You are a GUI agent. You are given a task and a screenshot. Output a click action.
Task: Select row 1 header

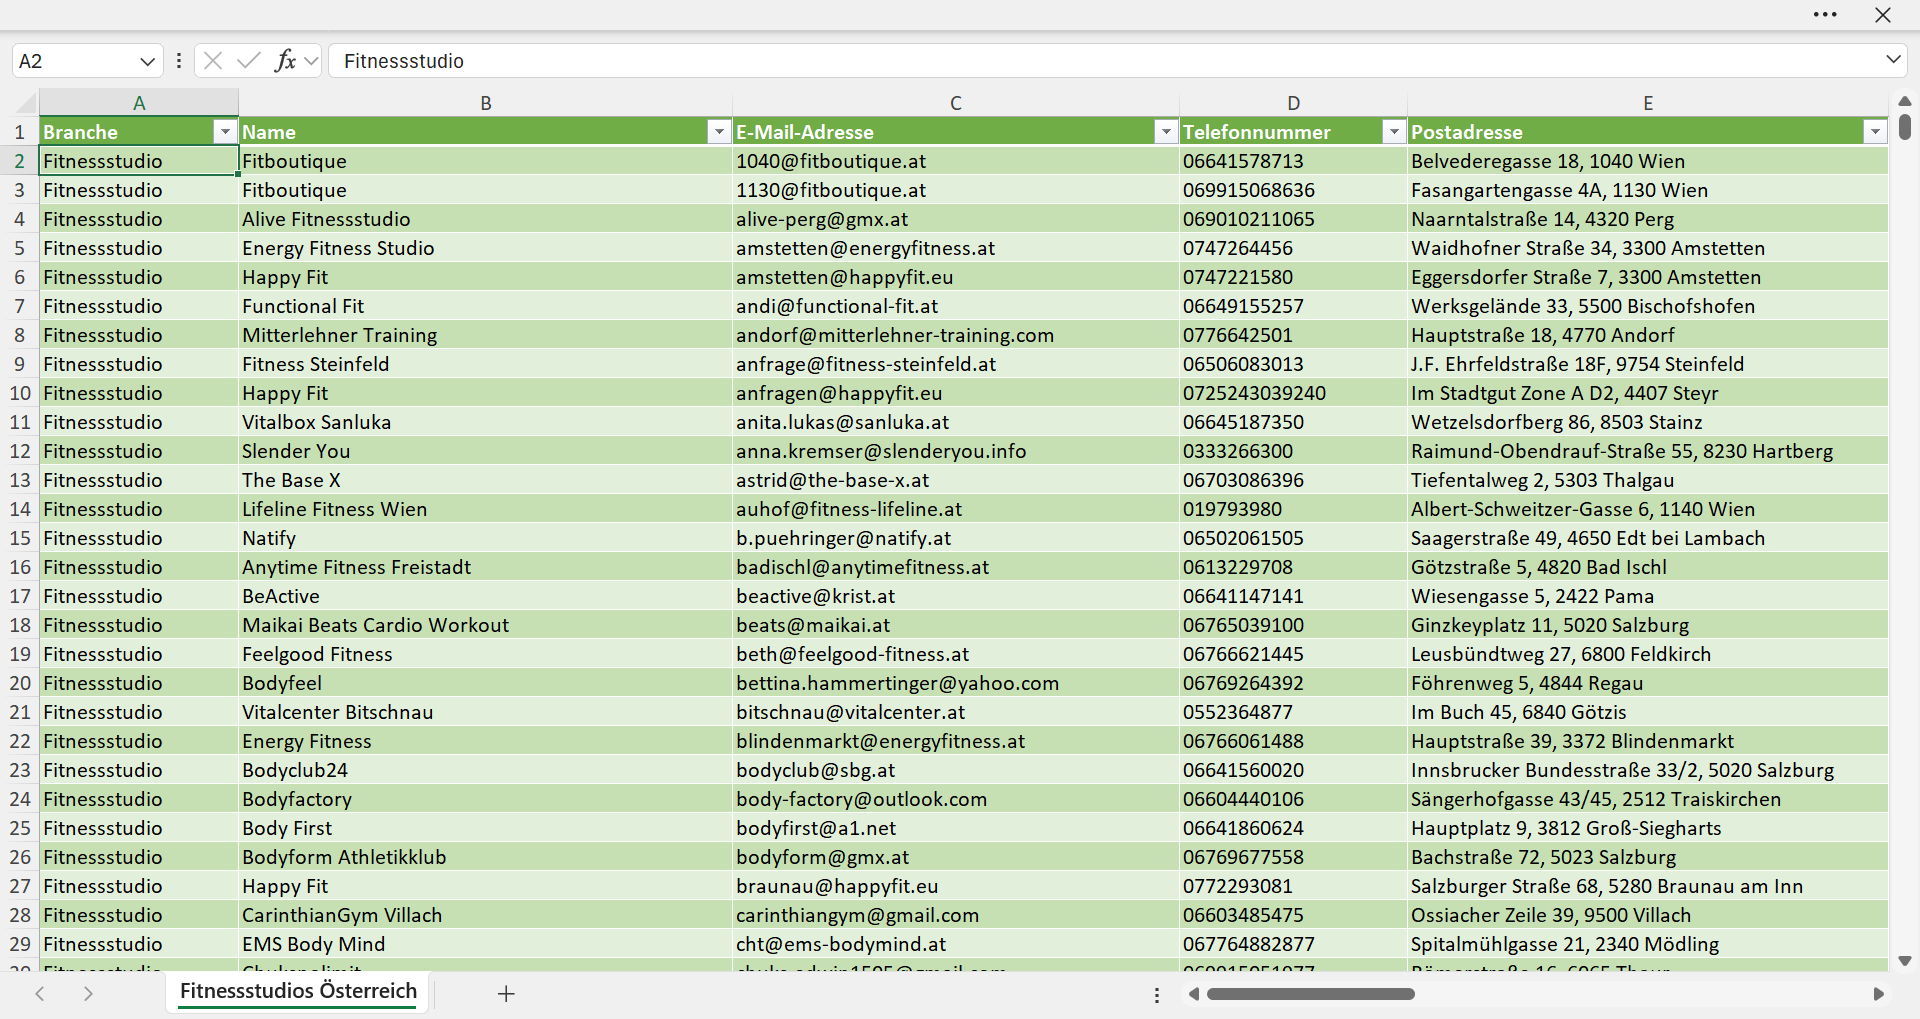point(19,132)
